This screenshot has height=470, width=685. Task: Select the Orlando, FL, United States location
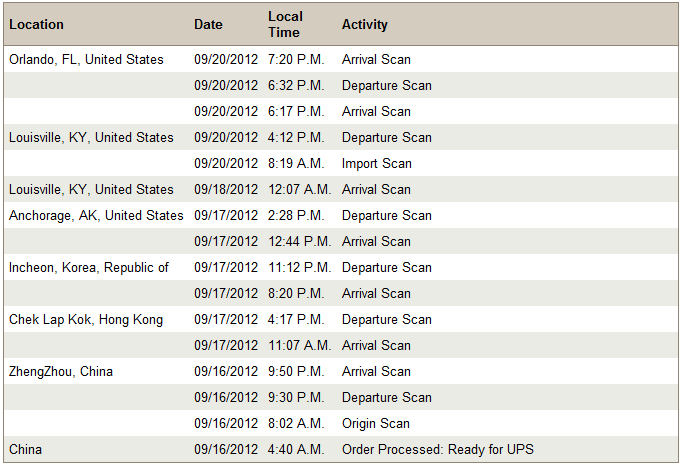tap(86, 59)
